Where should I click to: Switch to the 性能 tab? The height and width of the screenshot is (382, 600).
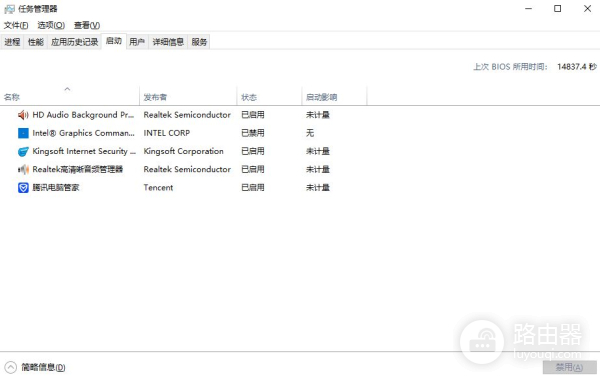point(36,42)
